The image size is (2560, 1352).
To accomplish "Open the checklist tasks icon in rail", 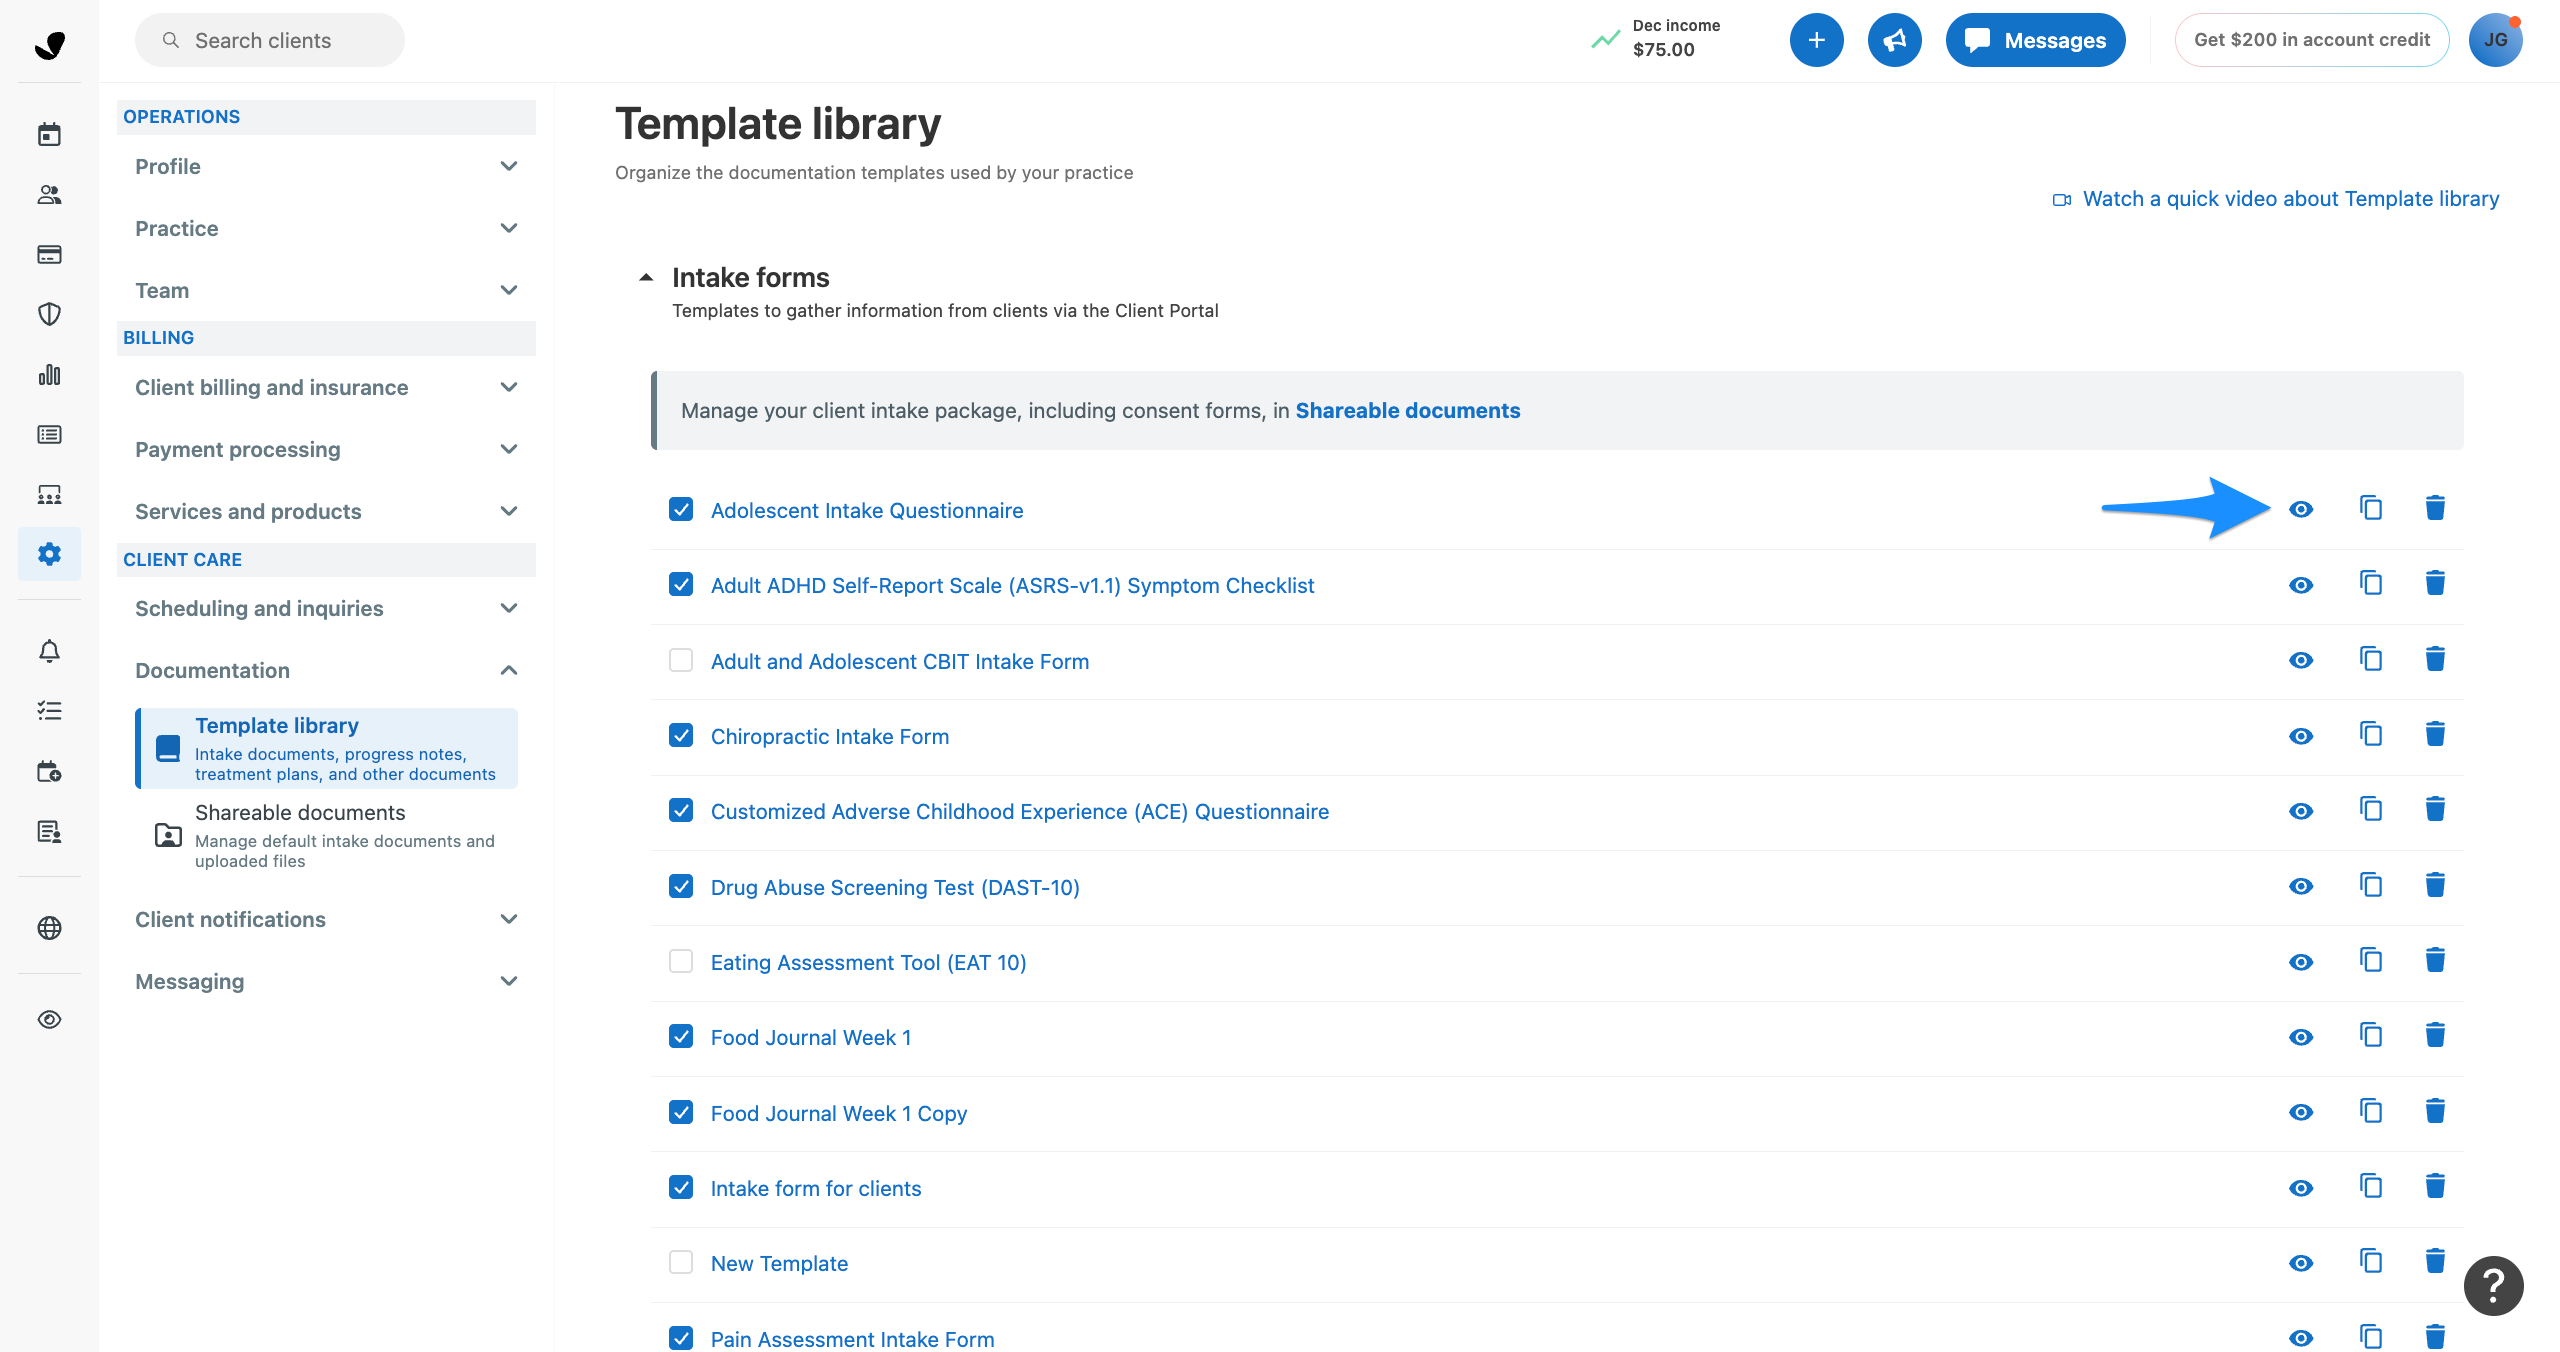I will pos(49,711).
